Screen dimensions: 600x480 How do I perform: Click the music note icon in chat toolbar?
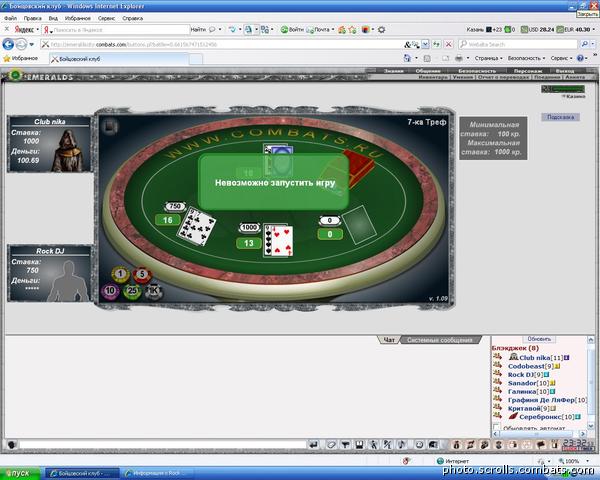[x=401, y=444]
